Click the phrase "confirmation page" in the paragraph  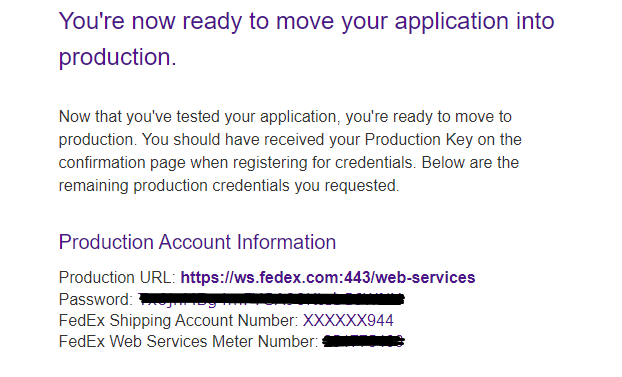(x=122, y=163)
